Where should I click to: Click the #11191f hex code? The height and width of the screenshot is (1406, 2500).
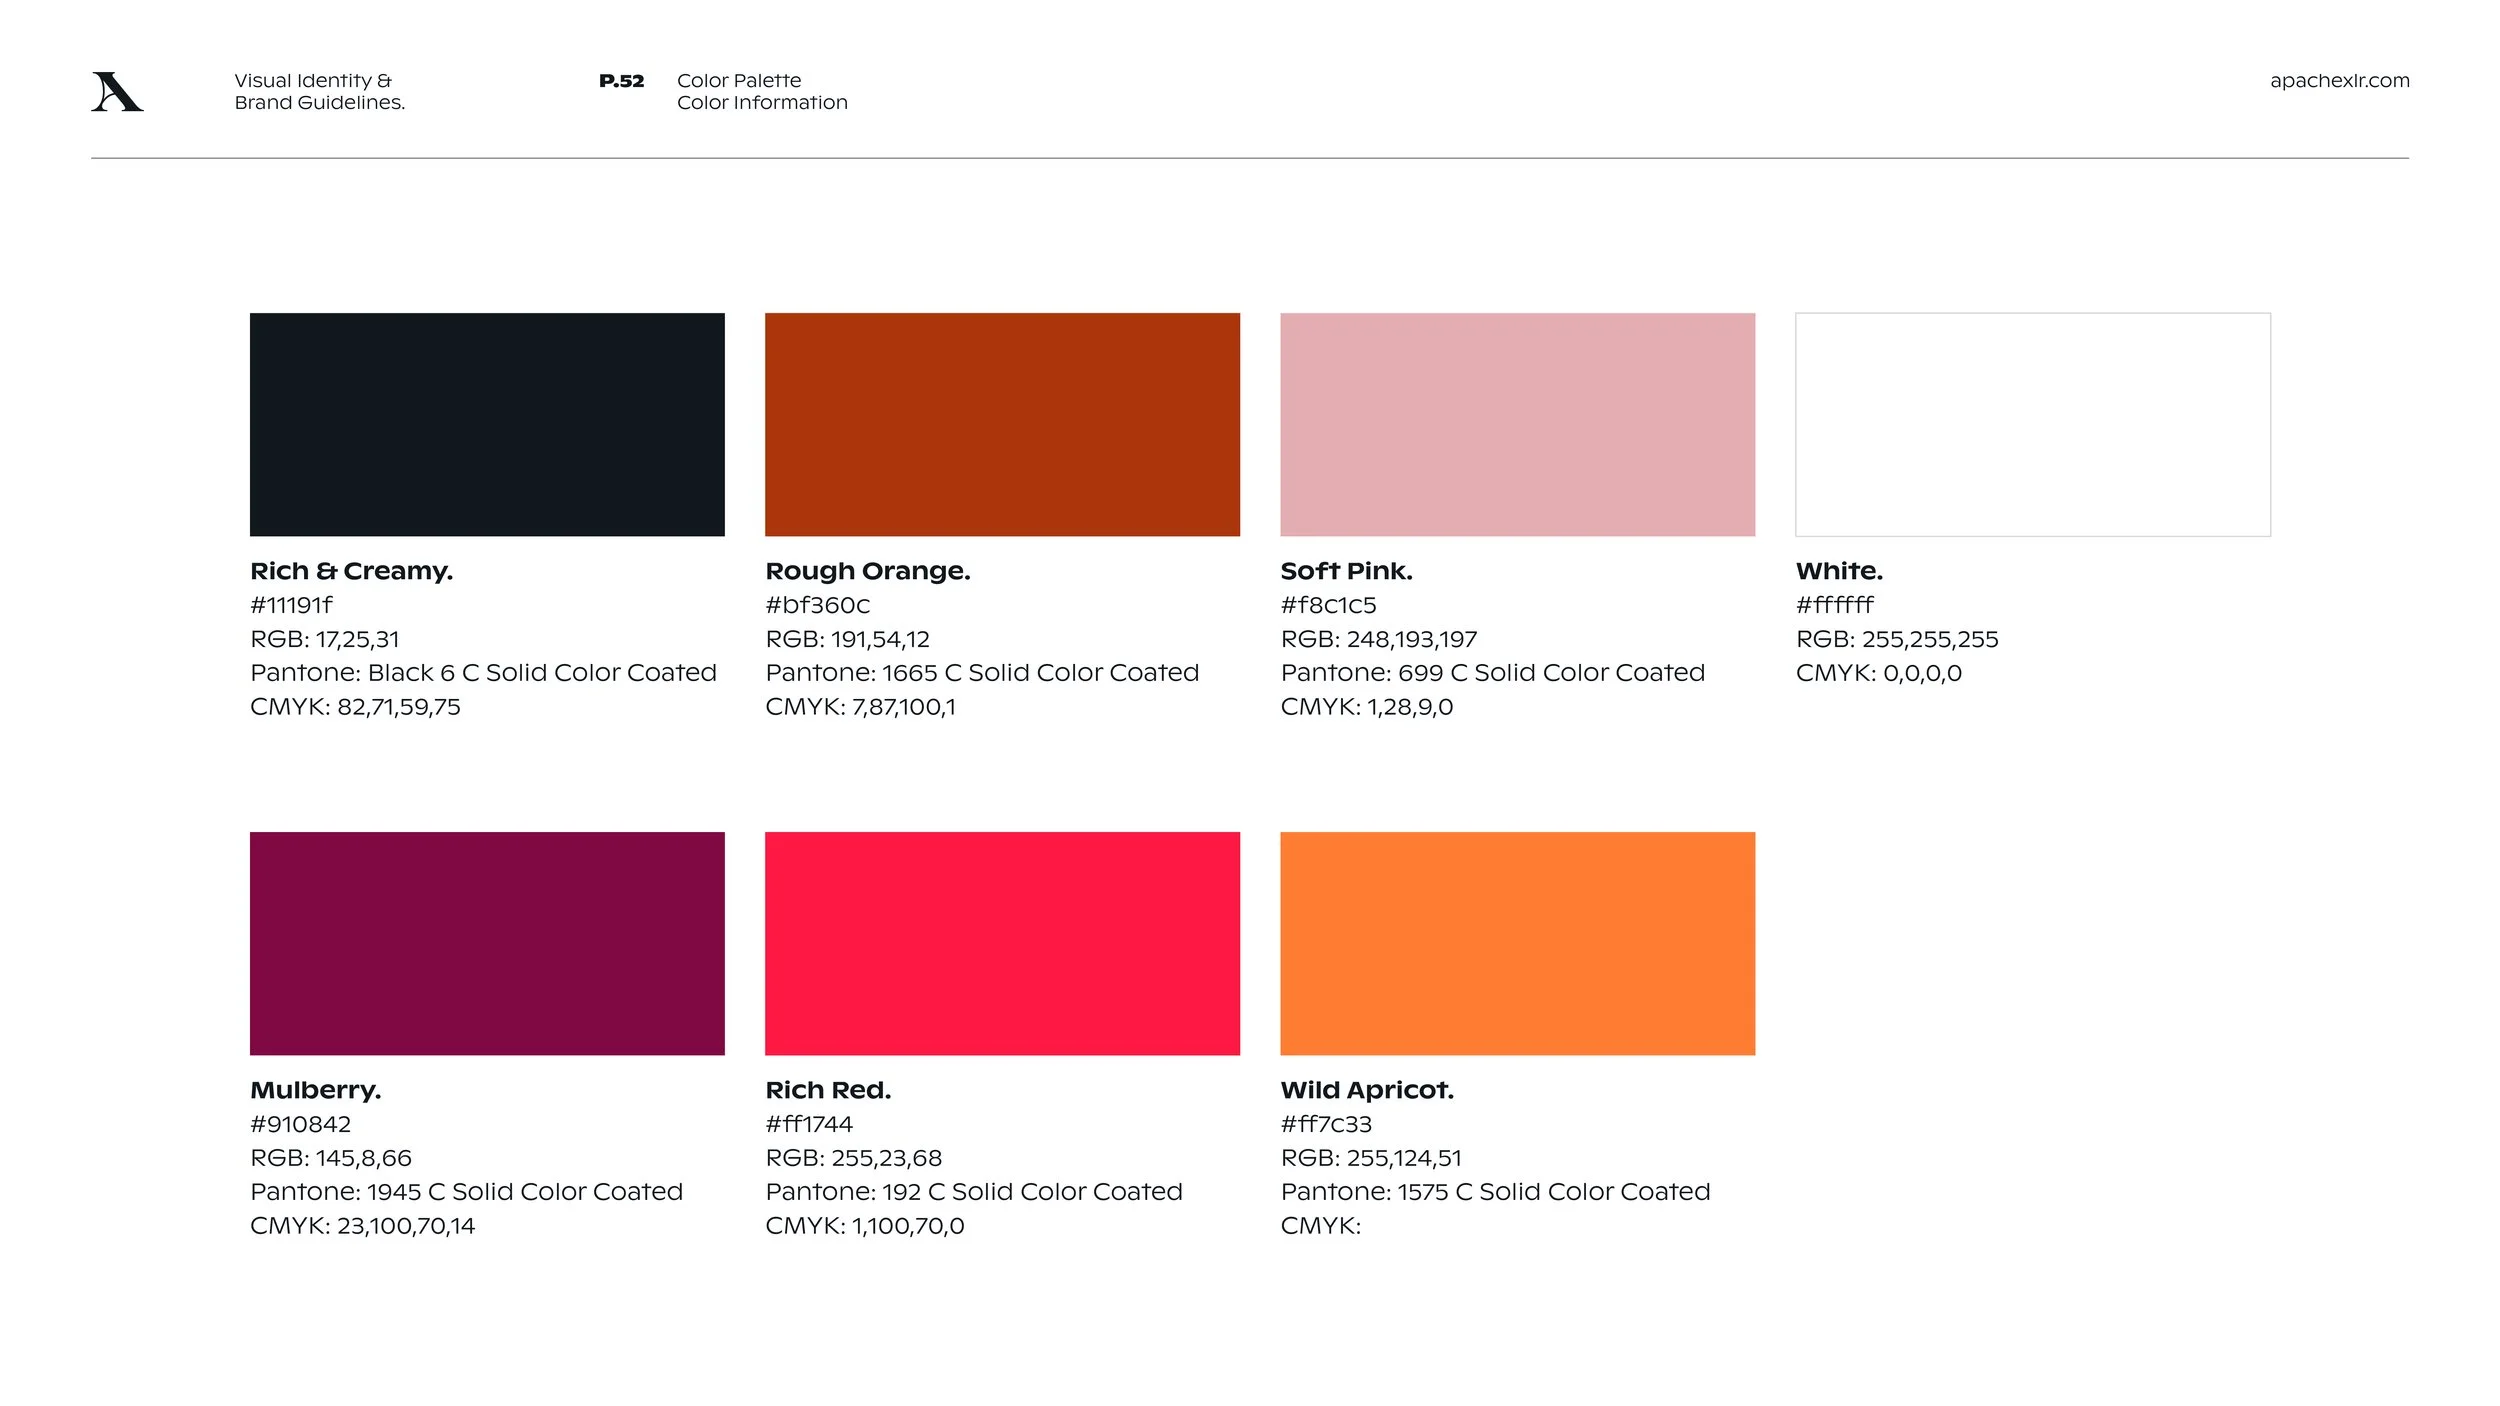coord(291,605)
